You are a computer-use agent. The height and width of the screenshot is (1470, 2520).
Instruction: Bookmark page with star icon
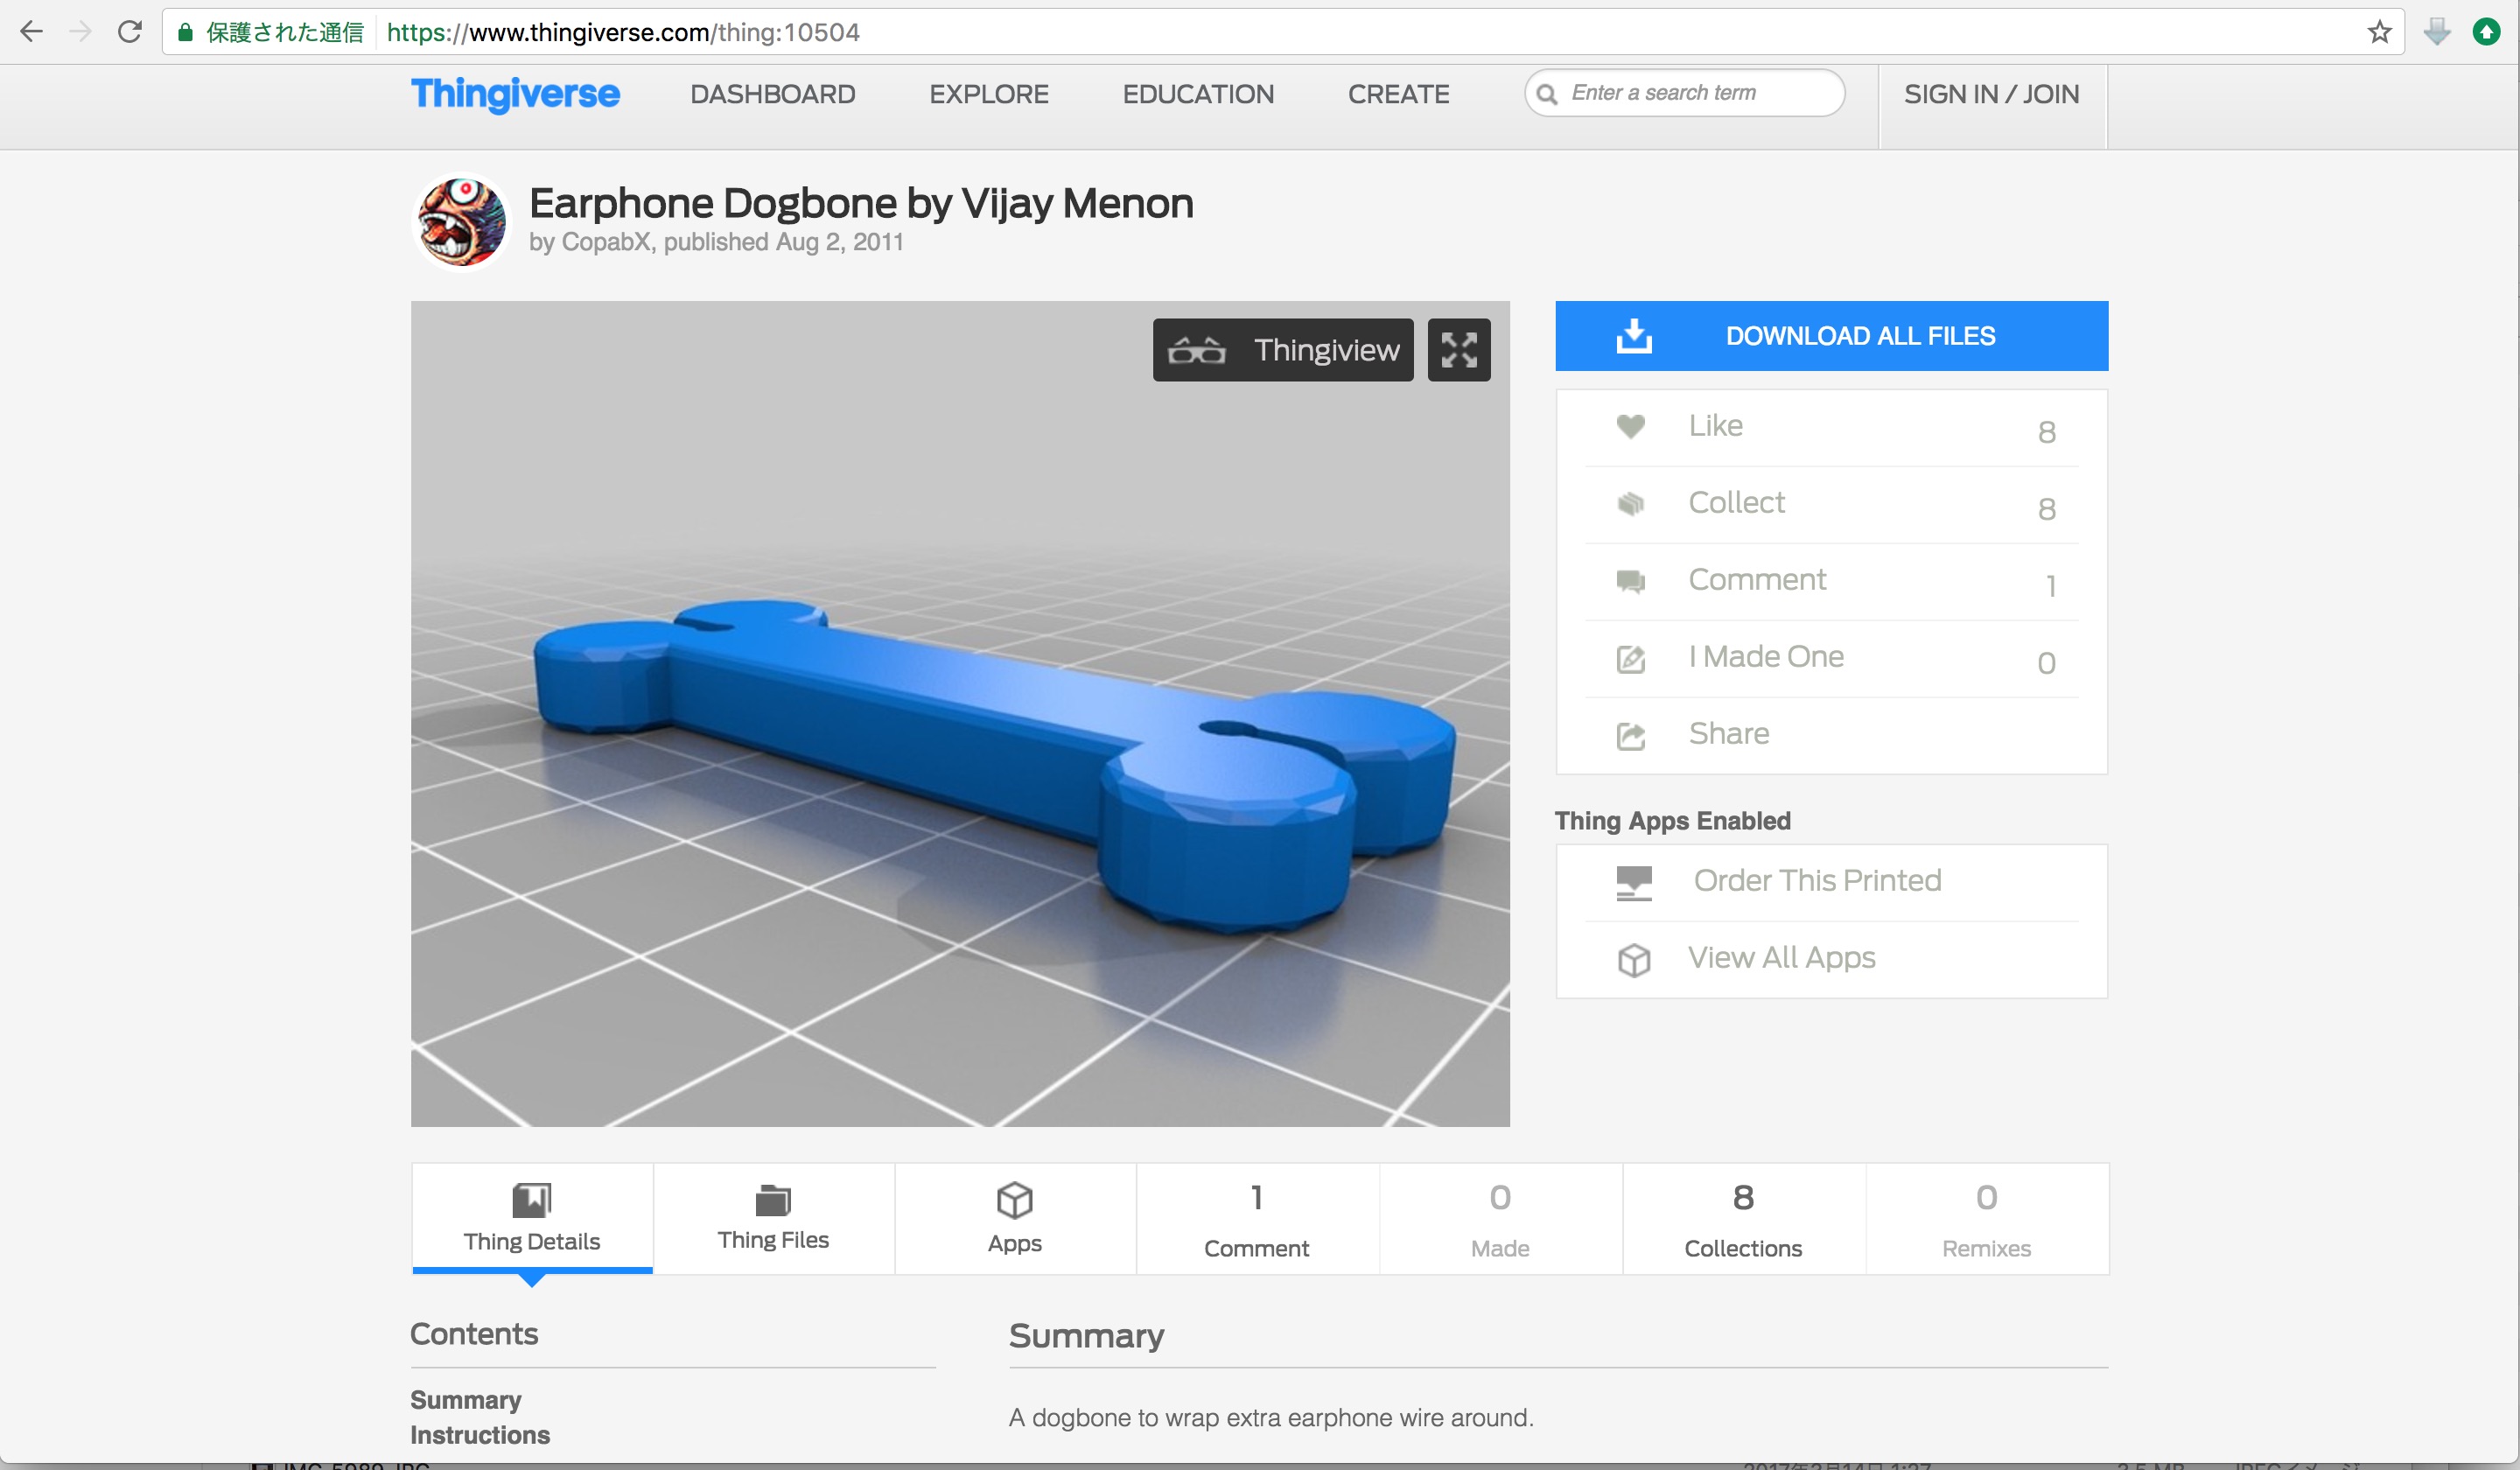(2379, 32)
